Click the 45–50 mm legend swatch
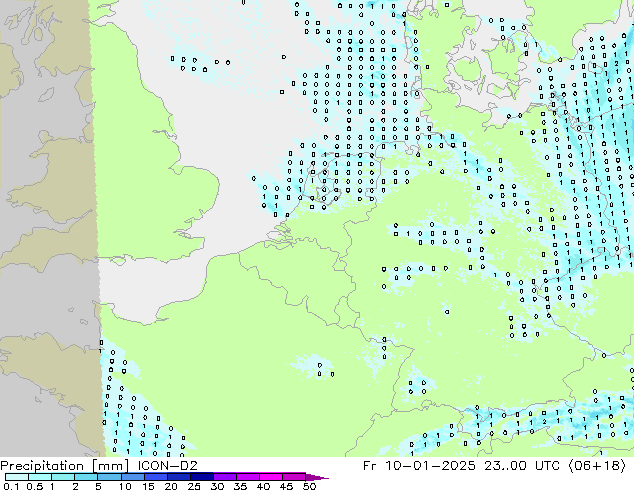Viewport: 634px width, 490px height. click(294, 477)
